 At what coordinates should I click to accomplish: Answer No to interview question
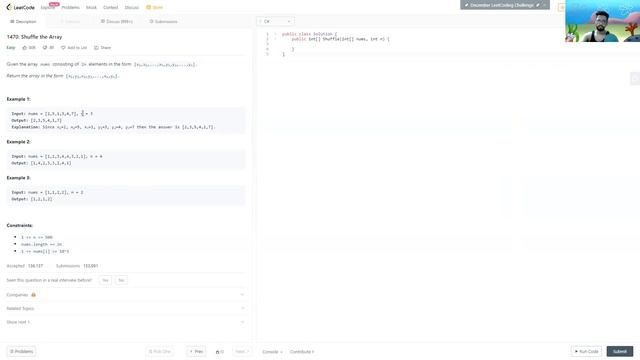point(121,280)
